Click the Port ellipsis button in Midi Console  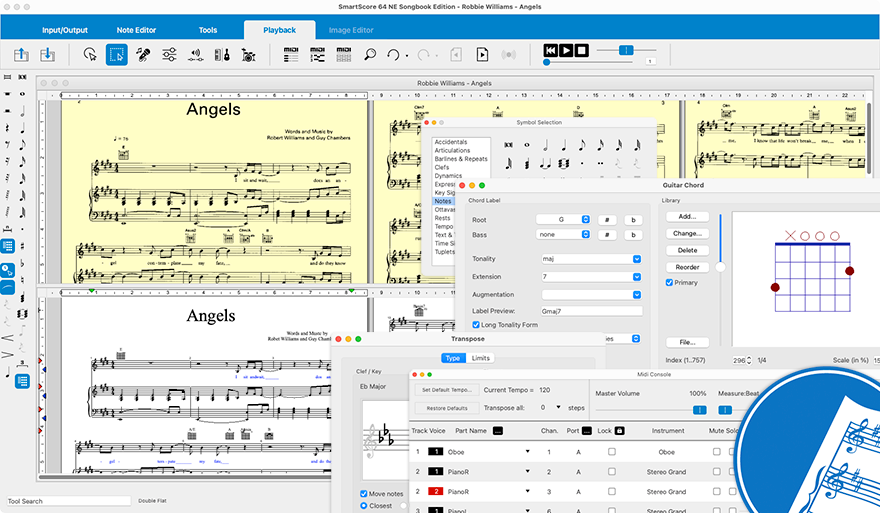click(586, 430)
